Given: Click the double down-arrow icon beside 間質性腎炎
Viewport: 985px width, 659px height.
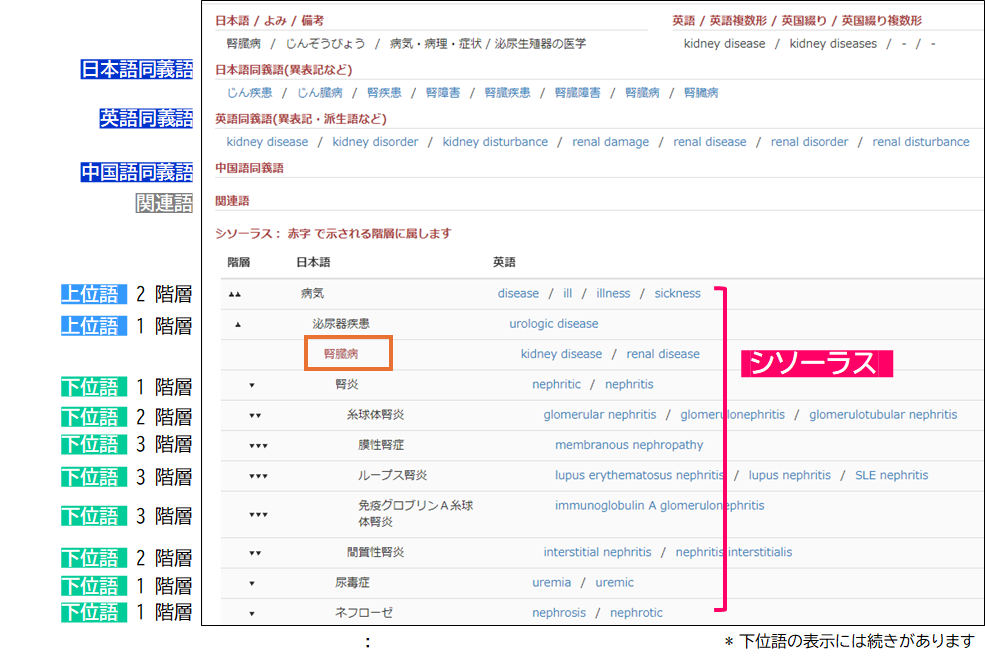Looking at the screenshot, I should tap(255, 553).
